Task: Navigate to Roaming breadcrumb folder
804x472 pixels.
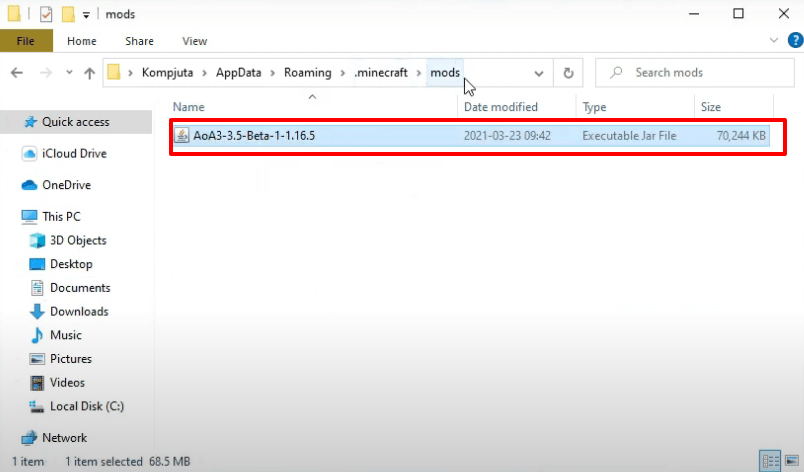Action: pyautogui.click(x=308, y=73)
